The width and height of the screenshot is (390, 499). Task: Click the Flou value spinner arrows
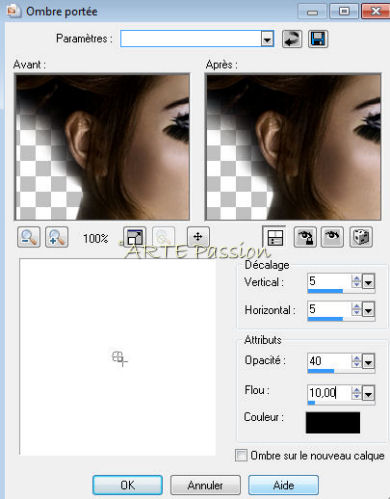(x=356, y=393)
